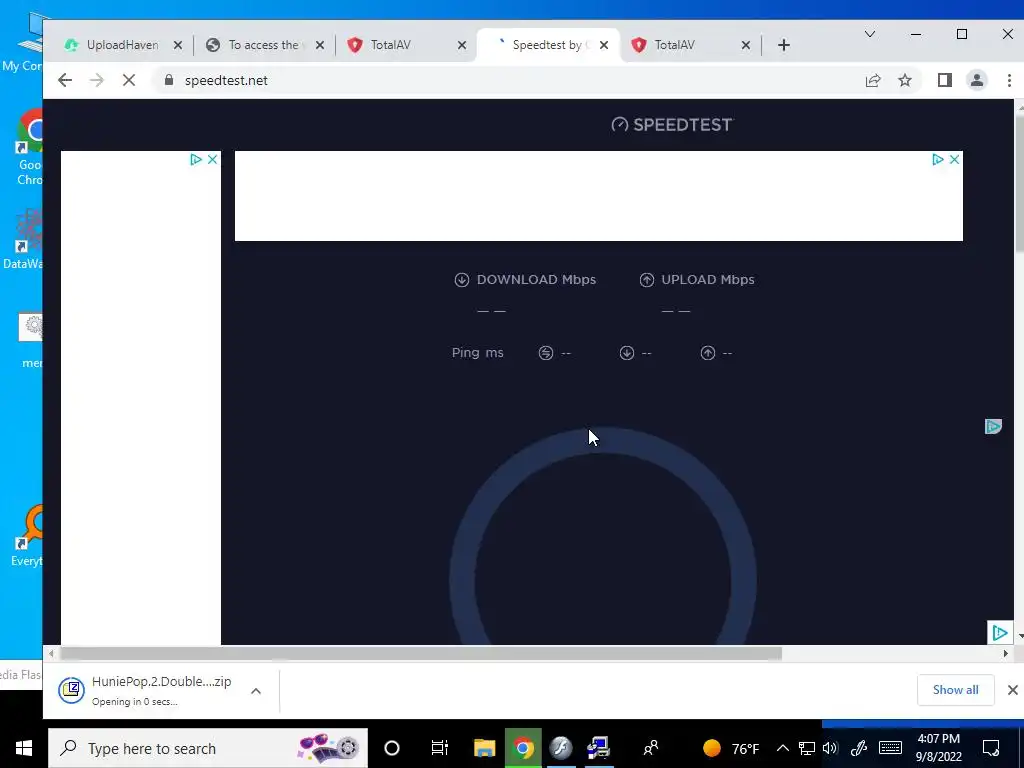Viewport: 1024px width, 768px height.
Task: Click the horizontal scrollbar thumb
Action: click(x=421, y=653)
